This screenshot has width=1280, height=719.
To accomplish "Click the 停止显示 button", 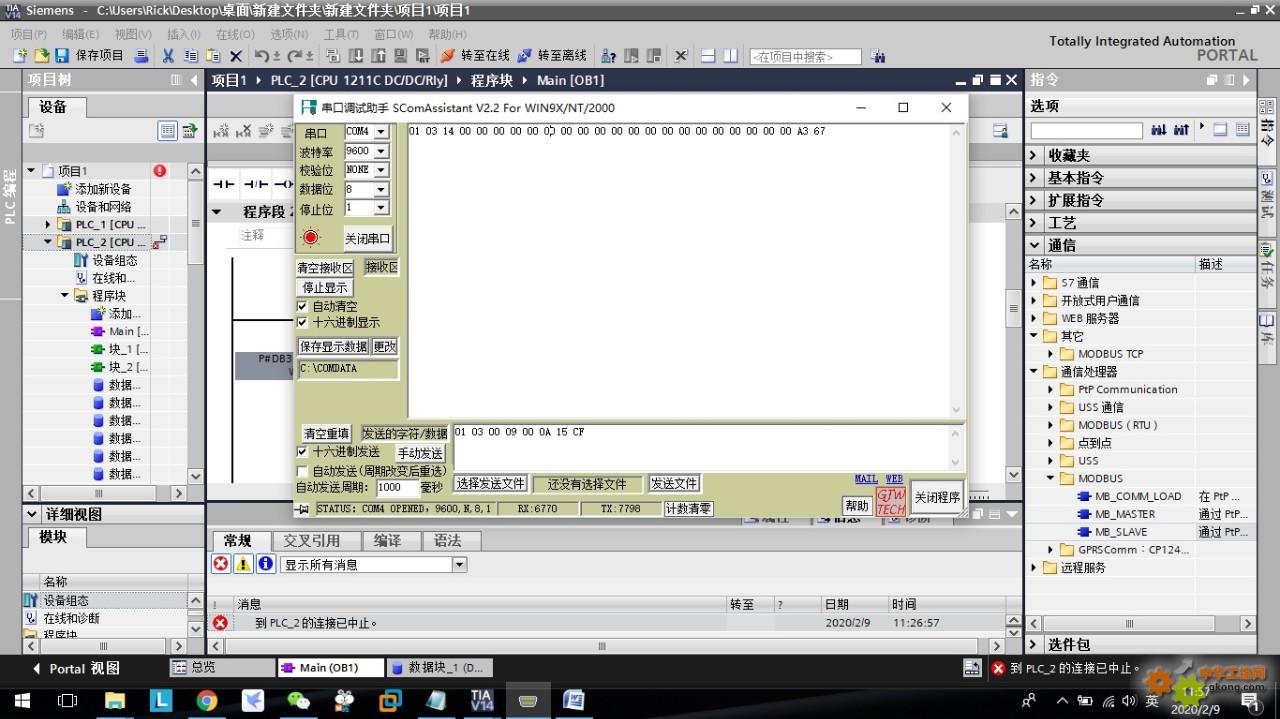I will tap(325, 288).
